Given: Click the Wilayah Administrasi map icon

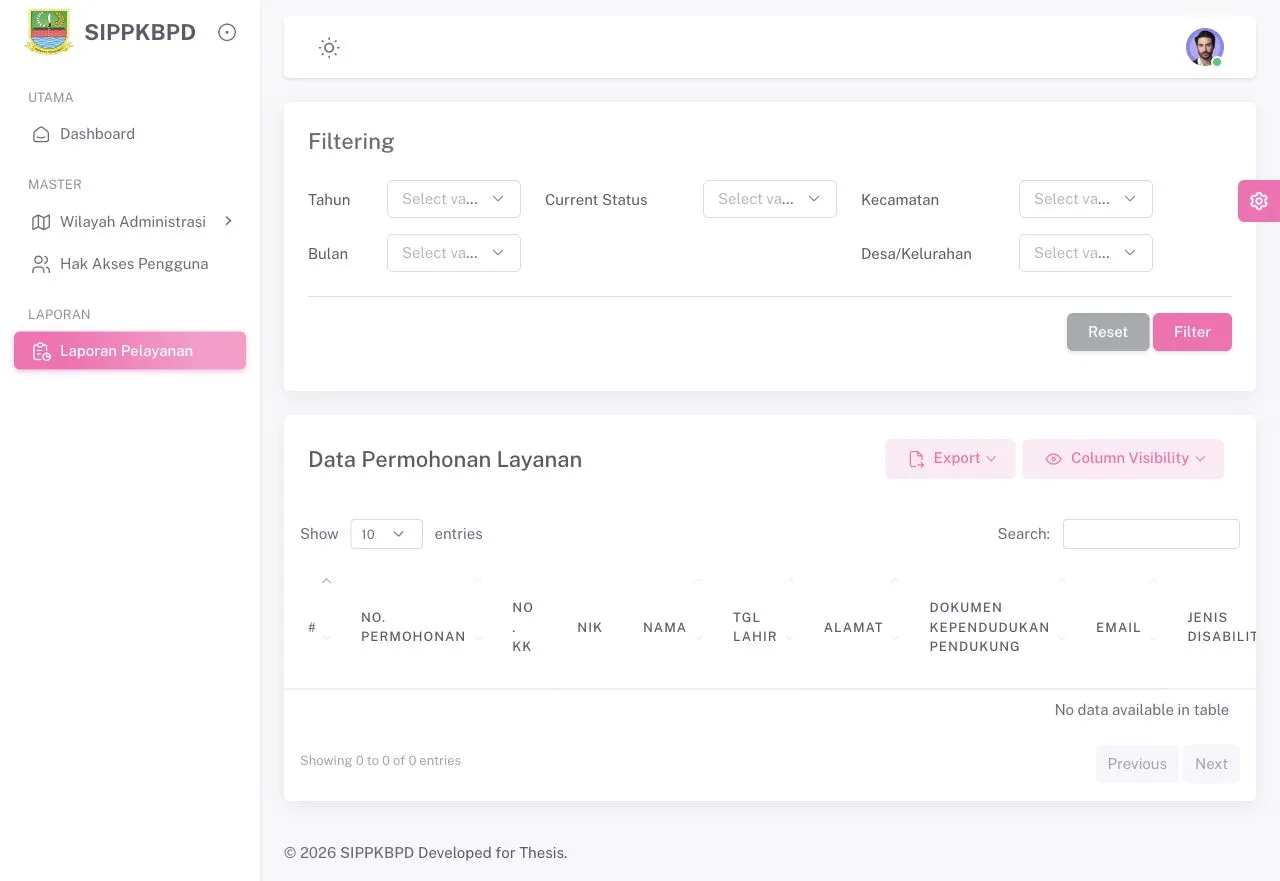Looking at the screenshot, I should 41,222.
